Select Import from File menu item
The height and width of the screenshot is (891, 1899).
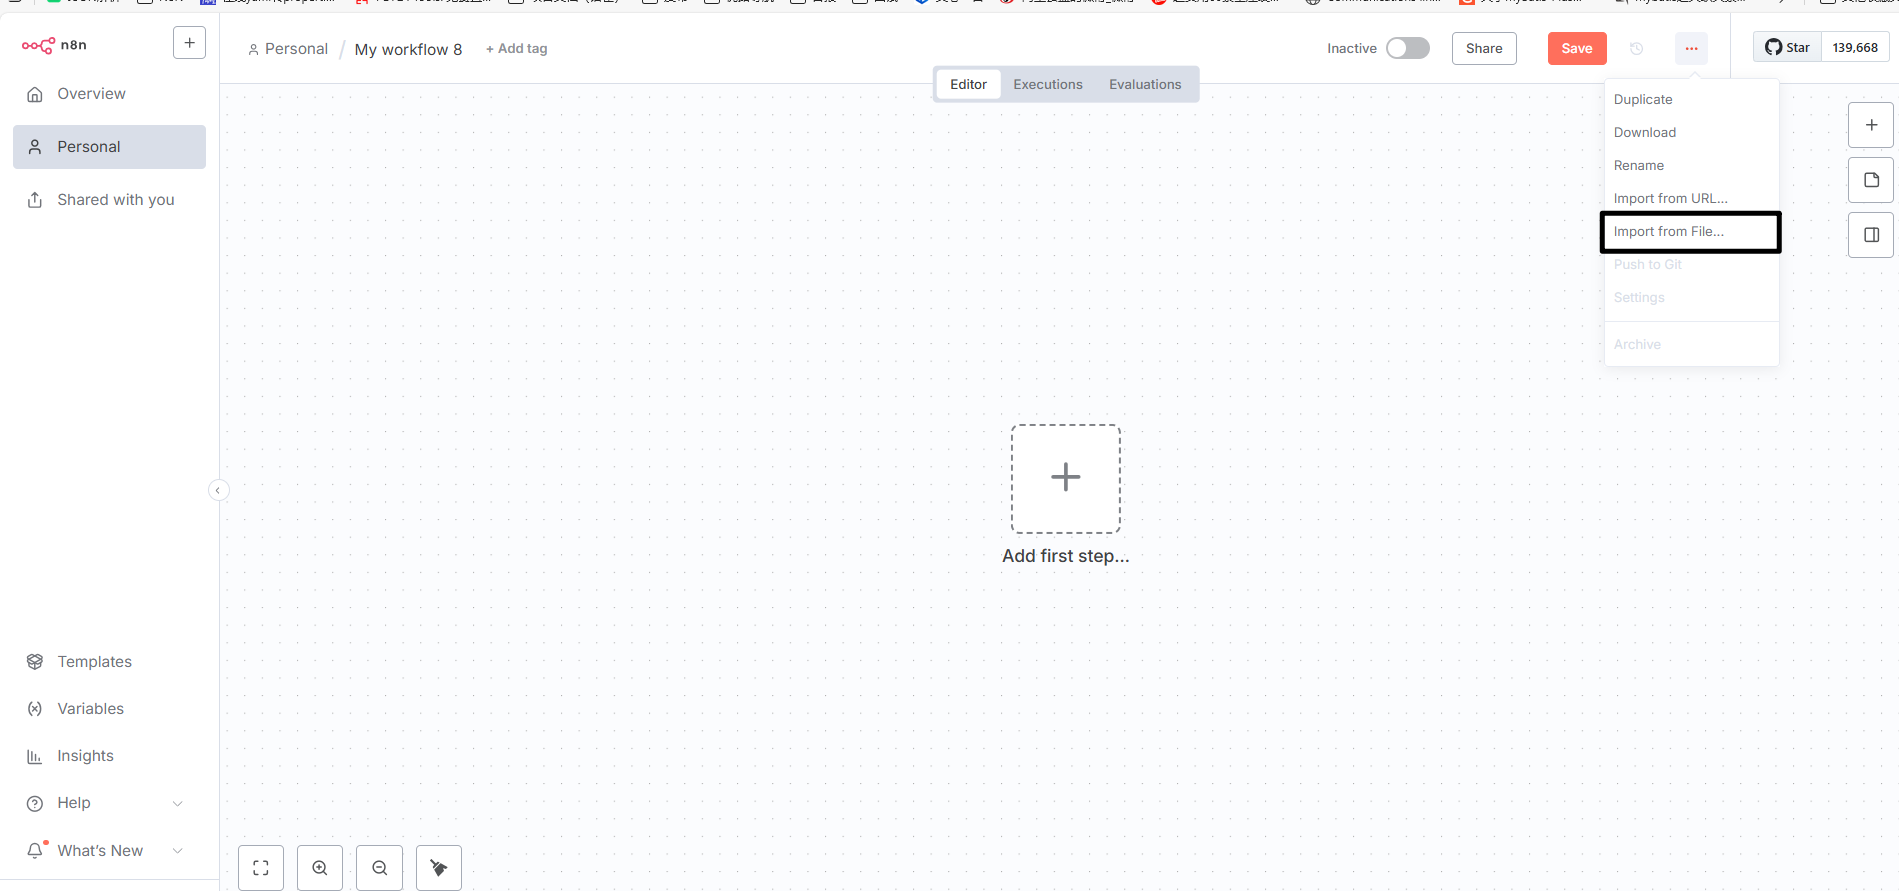pyautogui.click(x=1668, y=232)
